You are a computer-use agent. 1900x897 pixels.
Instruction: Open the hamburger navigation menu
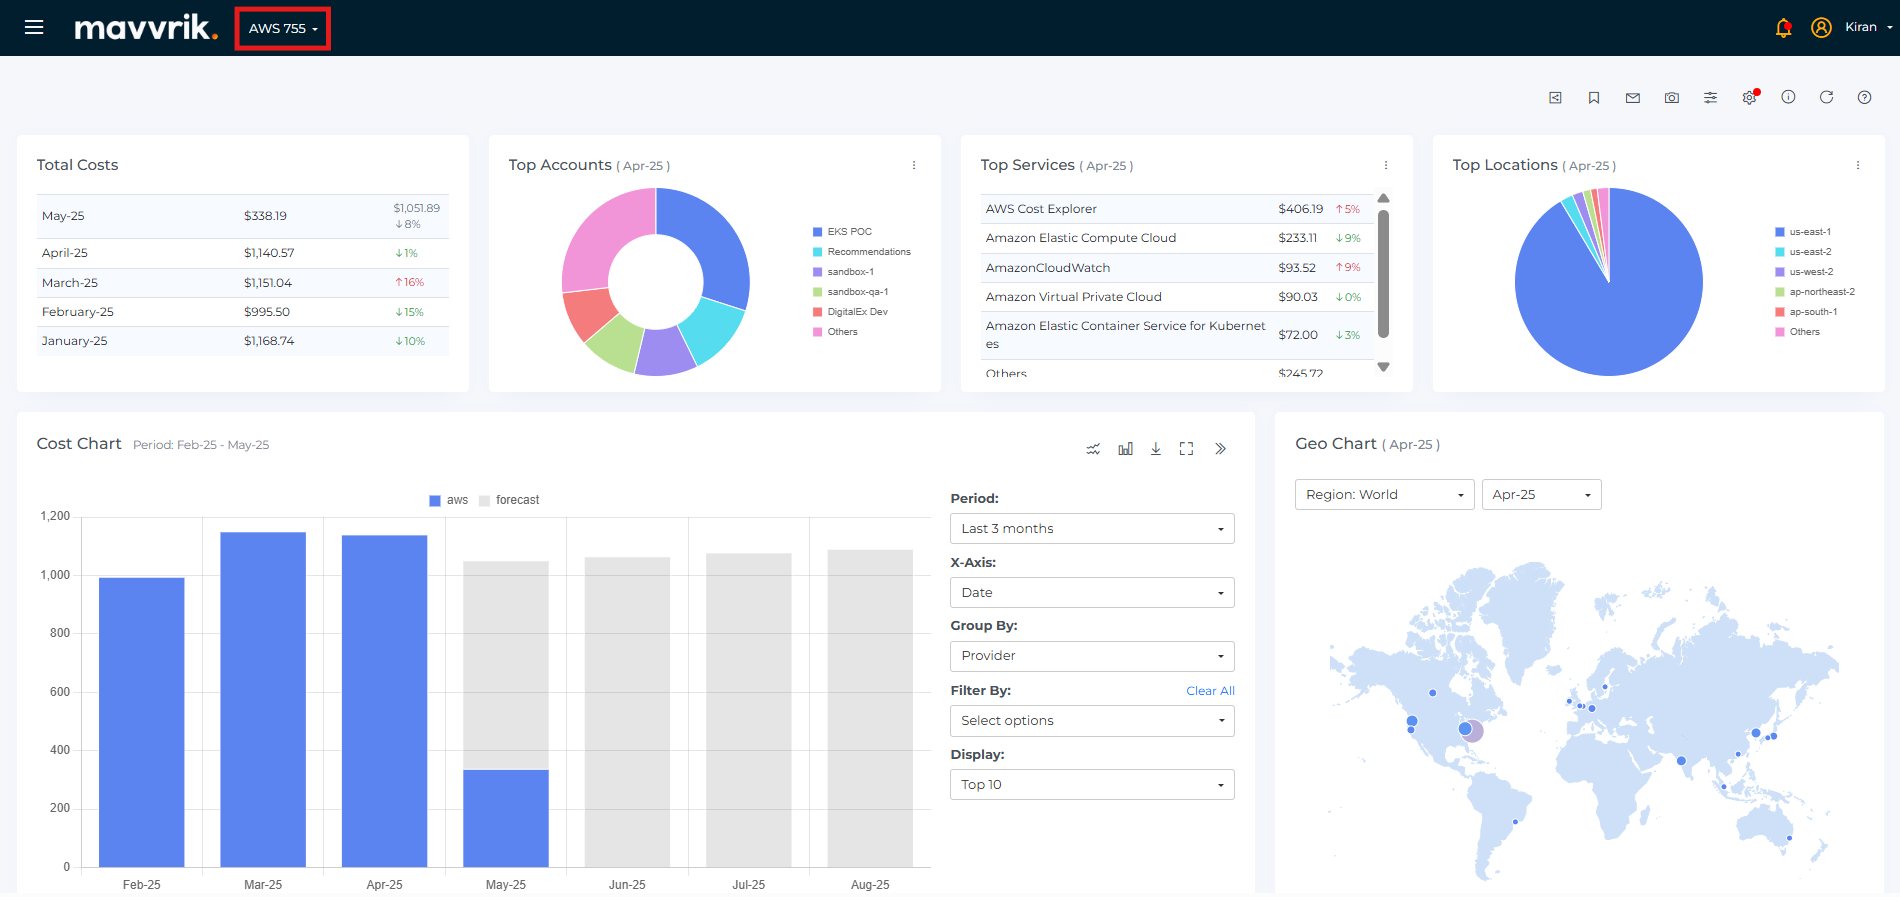tap(34, 27)
